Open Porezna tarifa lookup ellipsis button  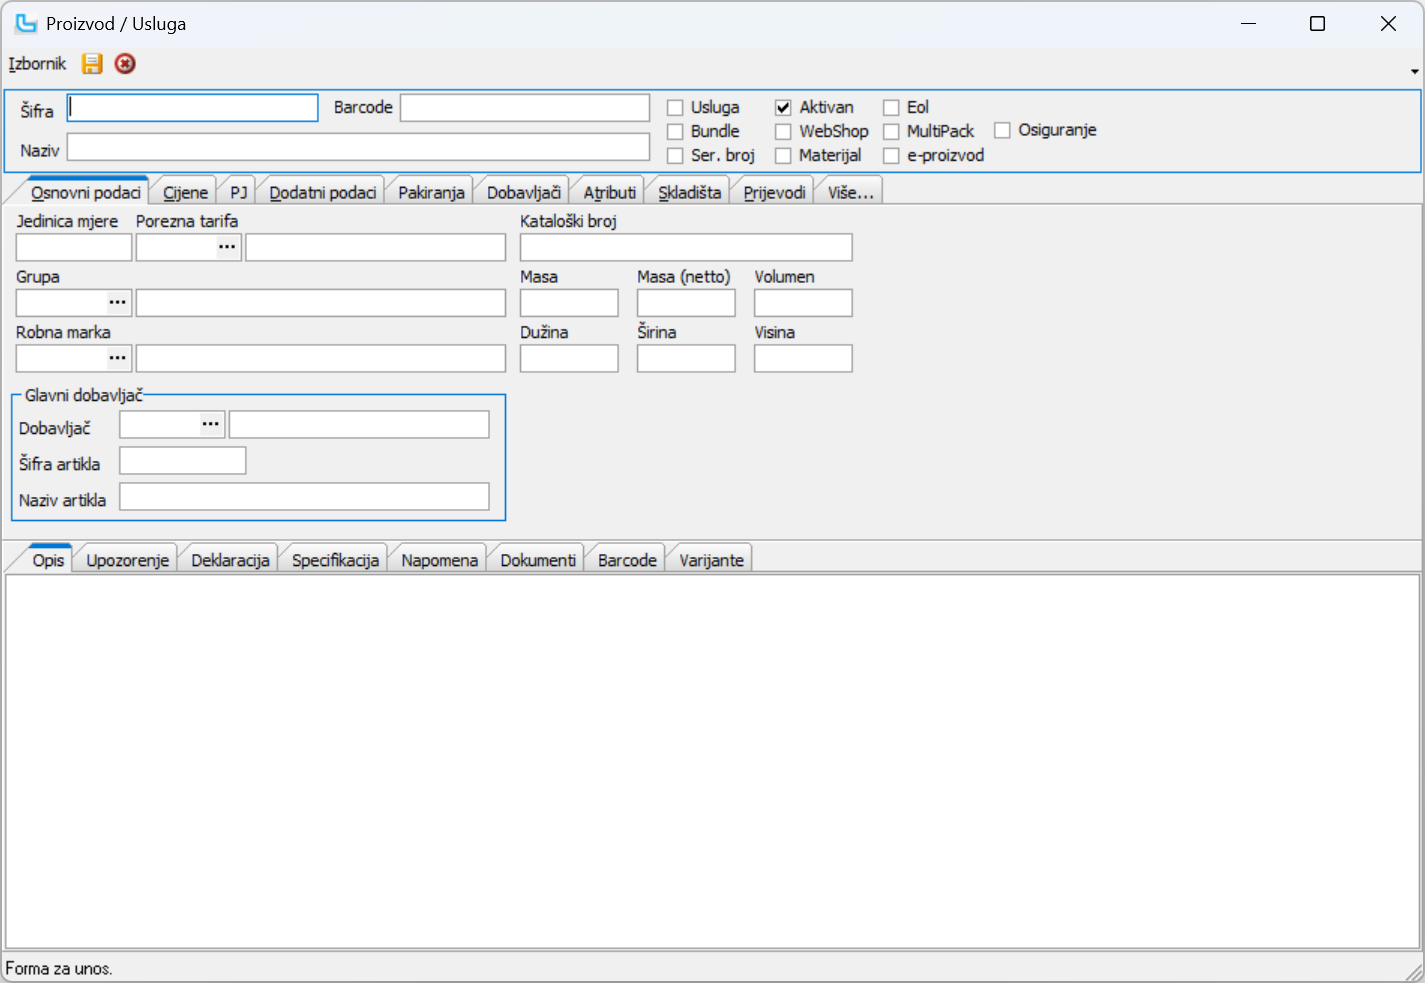228,247
